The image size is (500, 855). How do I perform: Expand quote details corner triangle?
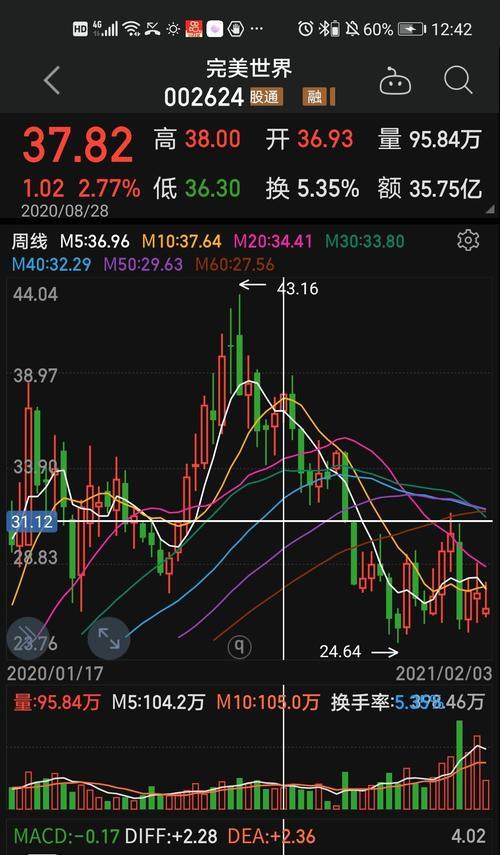click(x=490, y=209)
